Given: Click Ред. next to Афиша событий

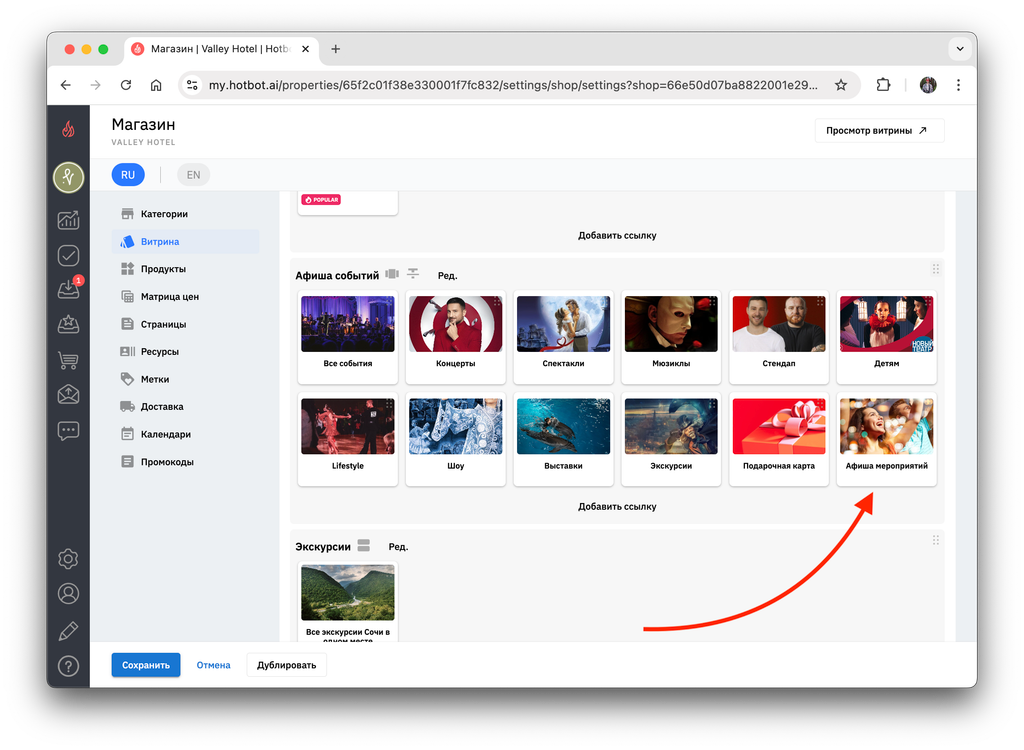Looking at the screenshot, I should click(x=447, y=276).
